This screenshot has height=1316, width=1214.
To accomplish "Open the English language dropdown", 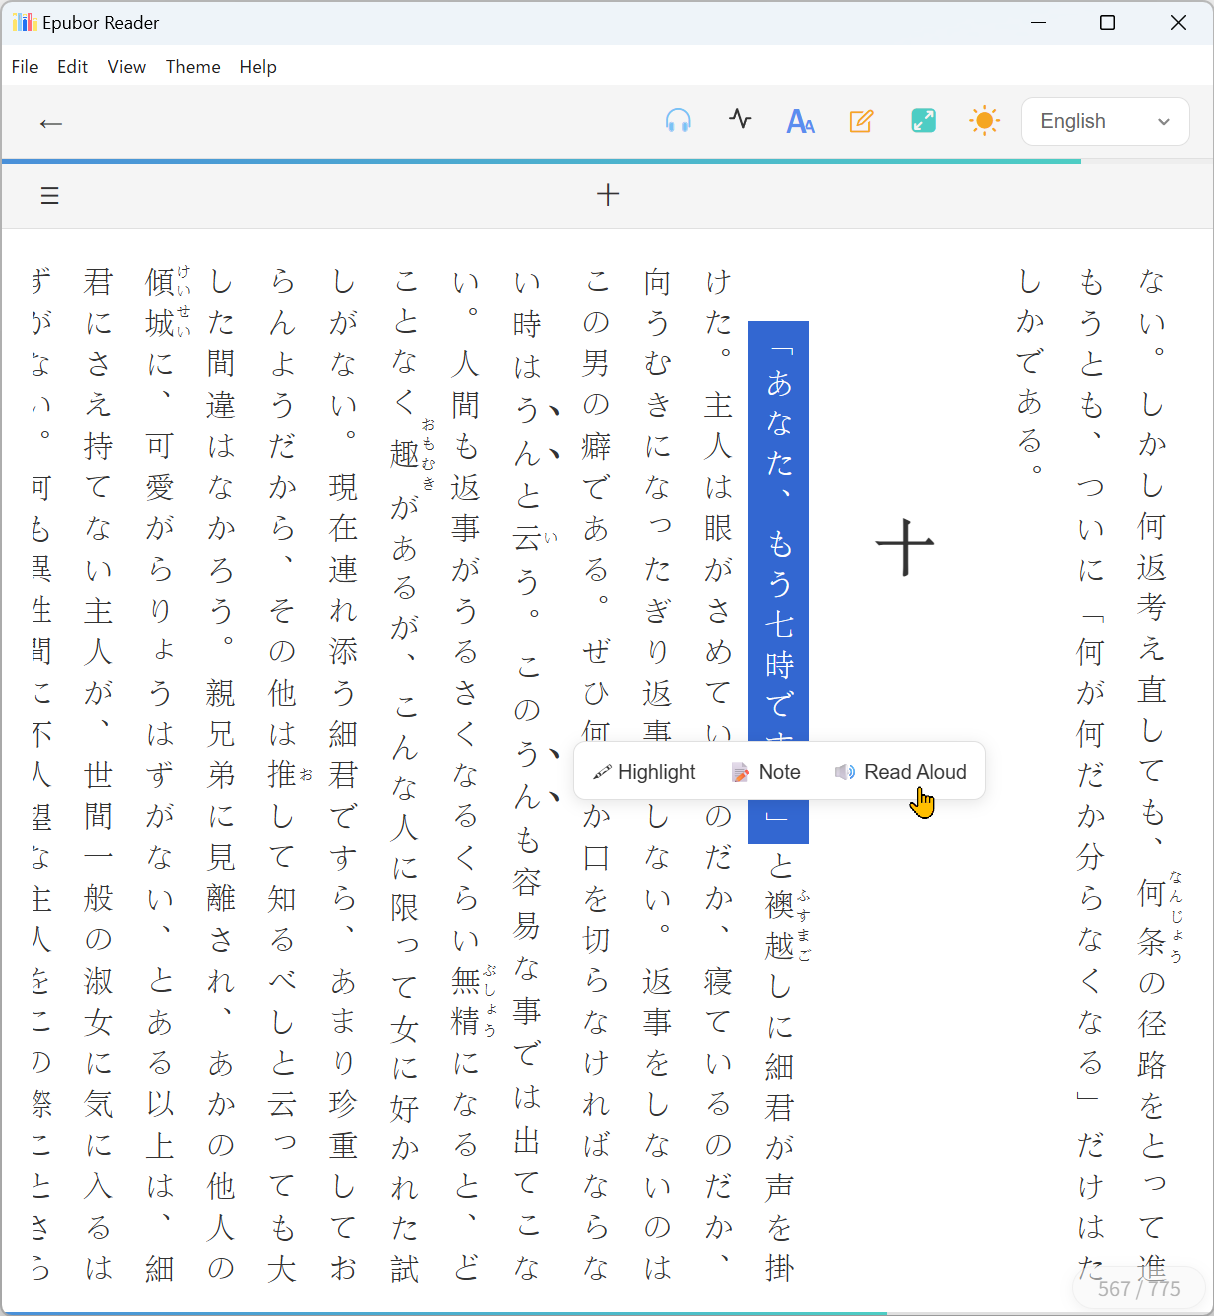I will point(1105,122).
